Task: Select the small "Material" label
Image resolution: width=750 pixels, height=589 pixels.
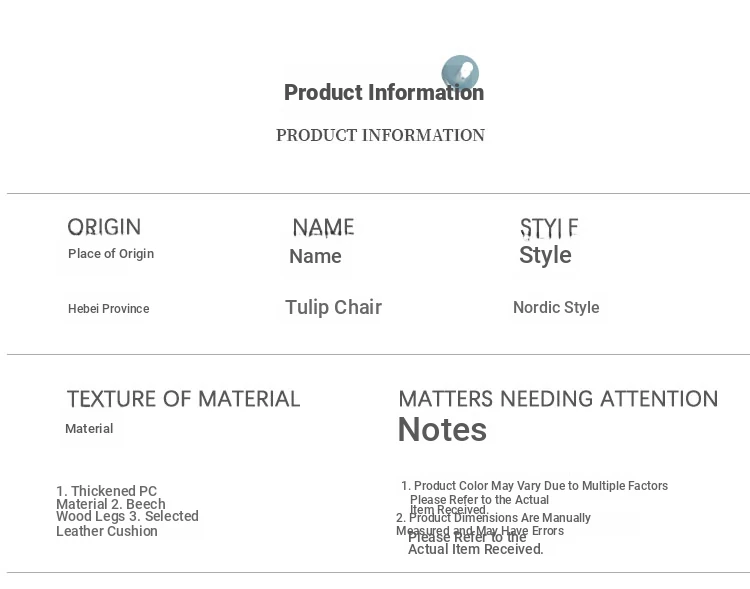Action: pyautogui.click(x=89, y=429)
